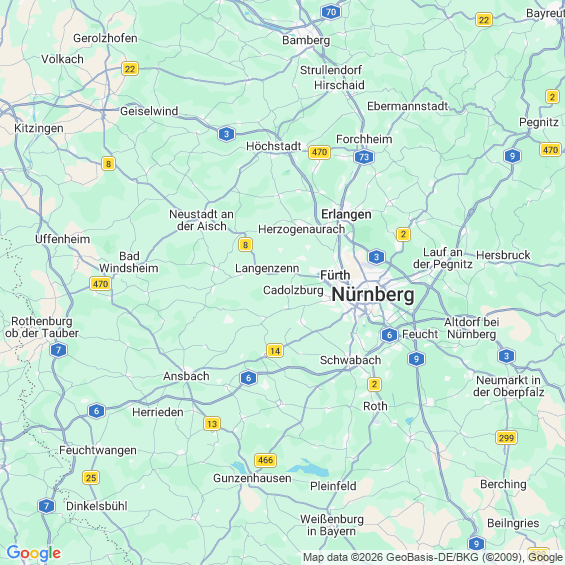Click the Kitzingen town label
Viewport: 565px width, 565px height.
click(x=39, y=128)
